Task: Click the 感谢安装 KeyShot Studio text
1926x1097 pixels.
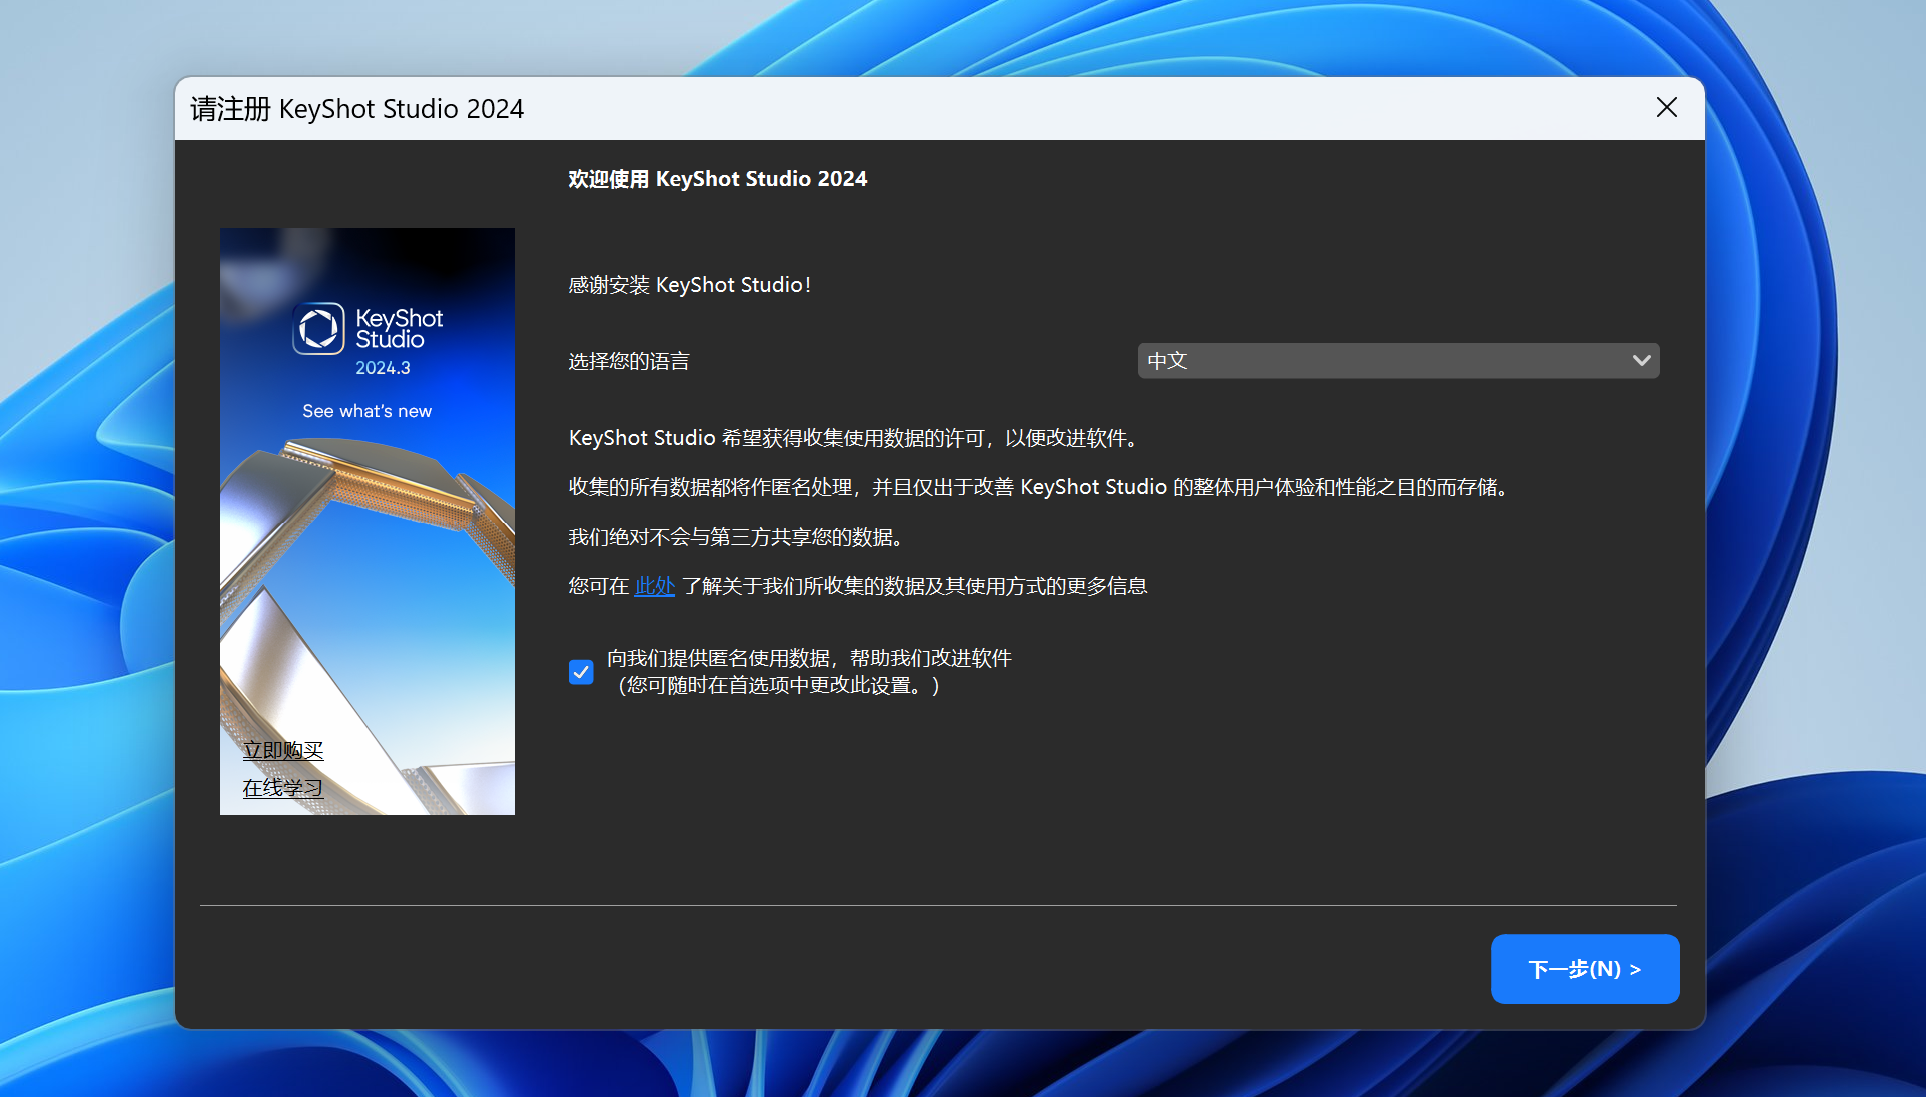Action: pos(690,285)
